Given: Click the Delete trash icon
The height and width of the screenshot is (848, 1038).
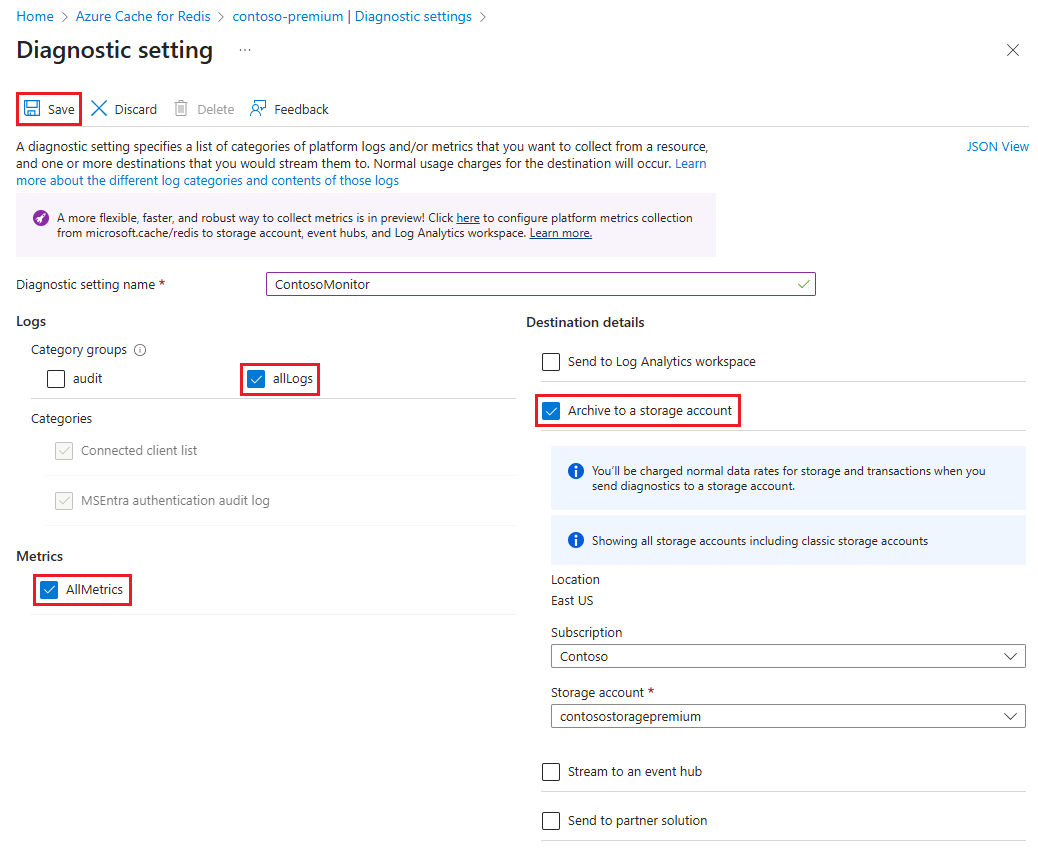Looking at the screenshot, I should click(181, 108).
